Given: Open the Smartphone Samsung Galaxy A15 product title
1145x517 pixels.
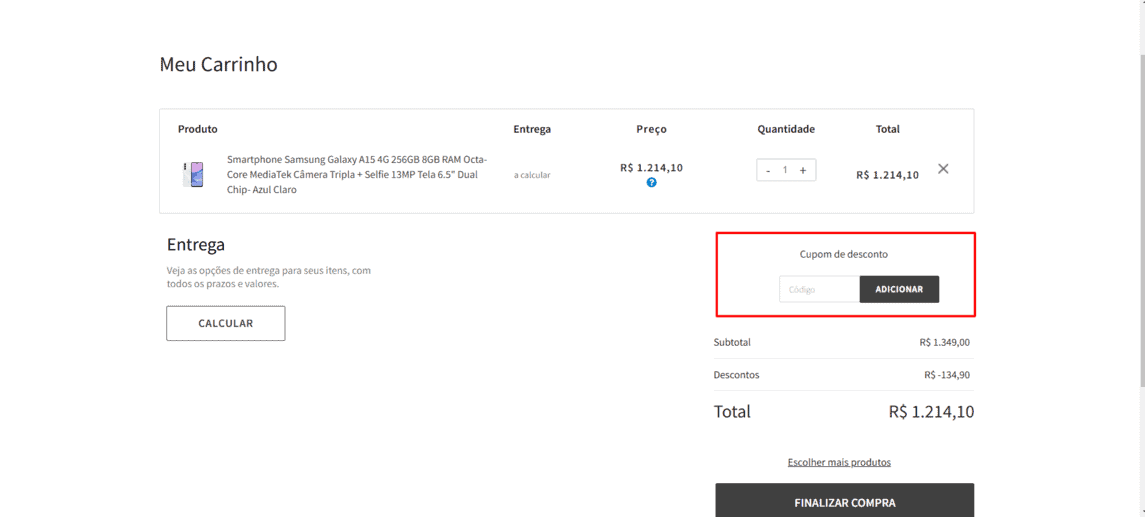Looking at the screenshot, I should tap(356, 175).
